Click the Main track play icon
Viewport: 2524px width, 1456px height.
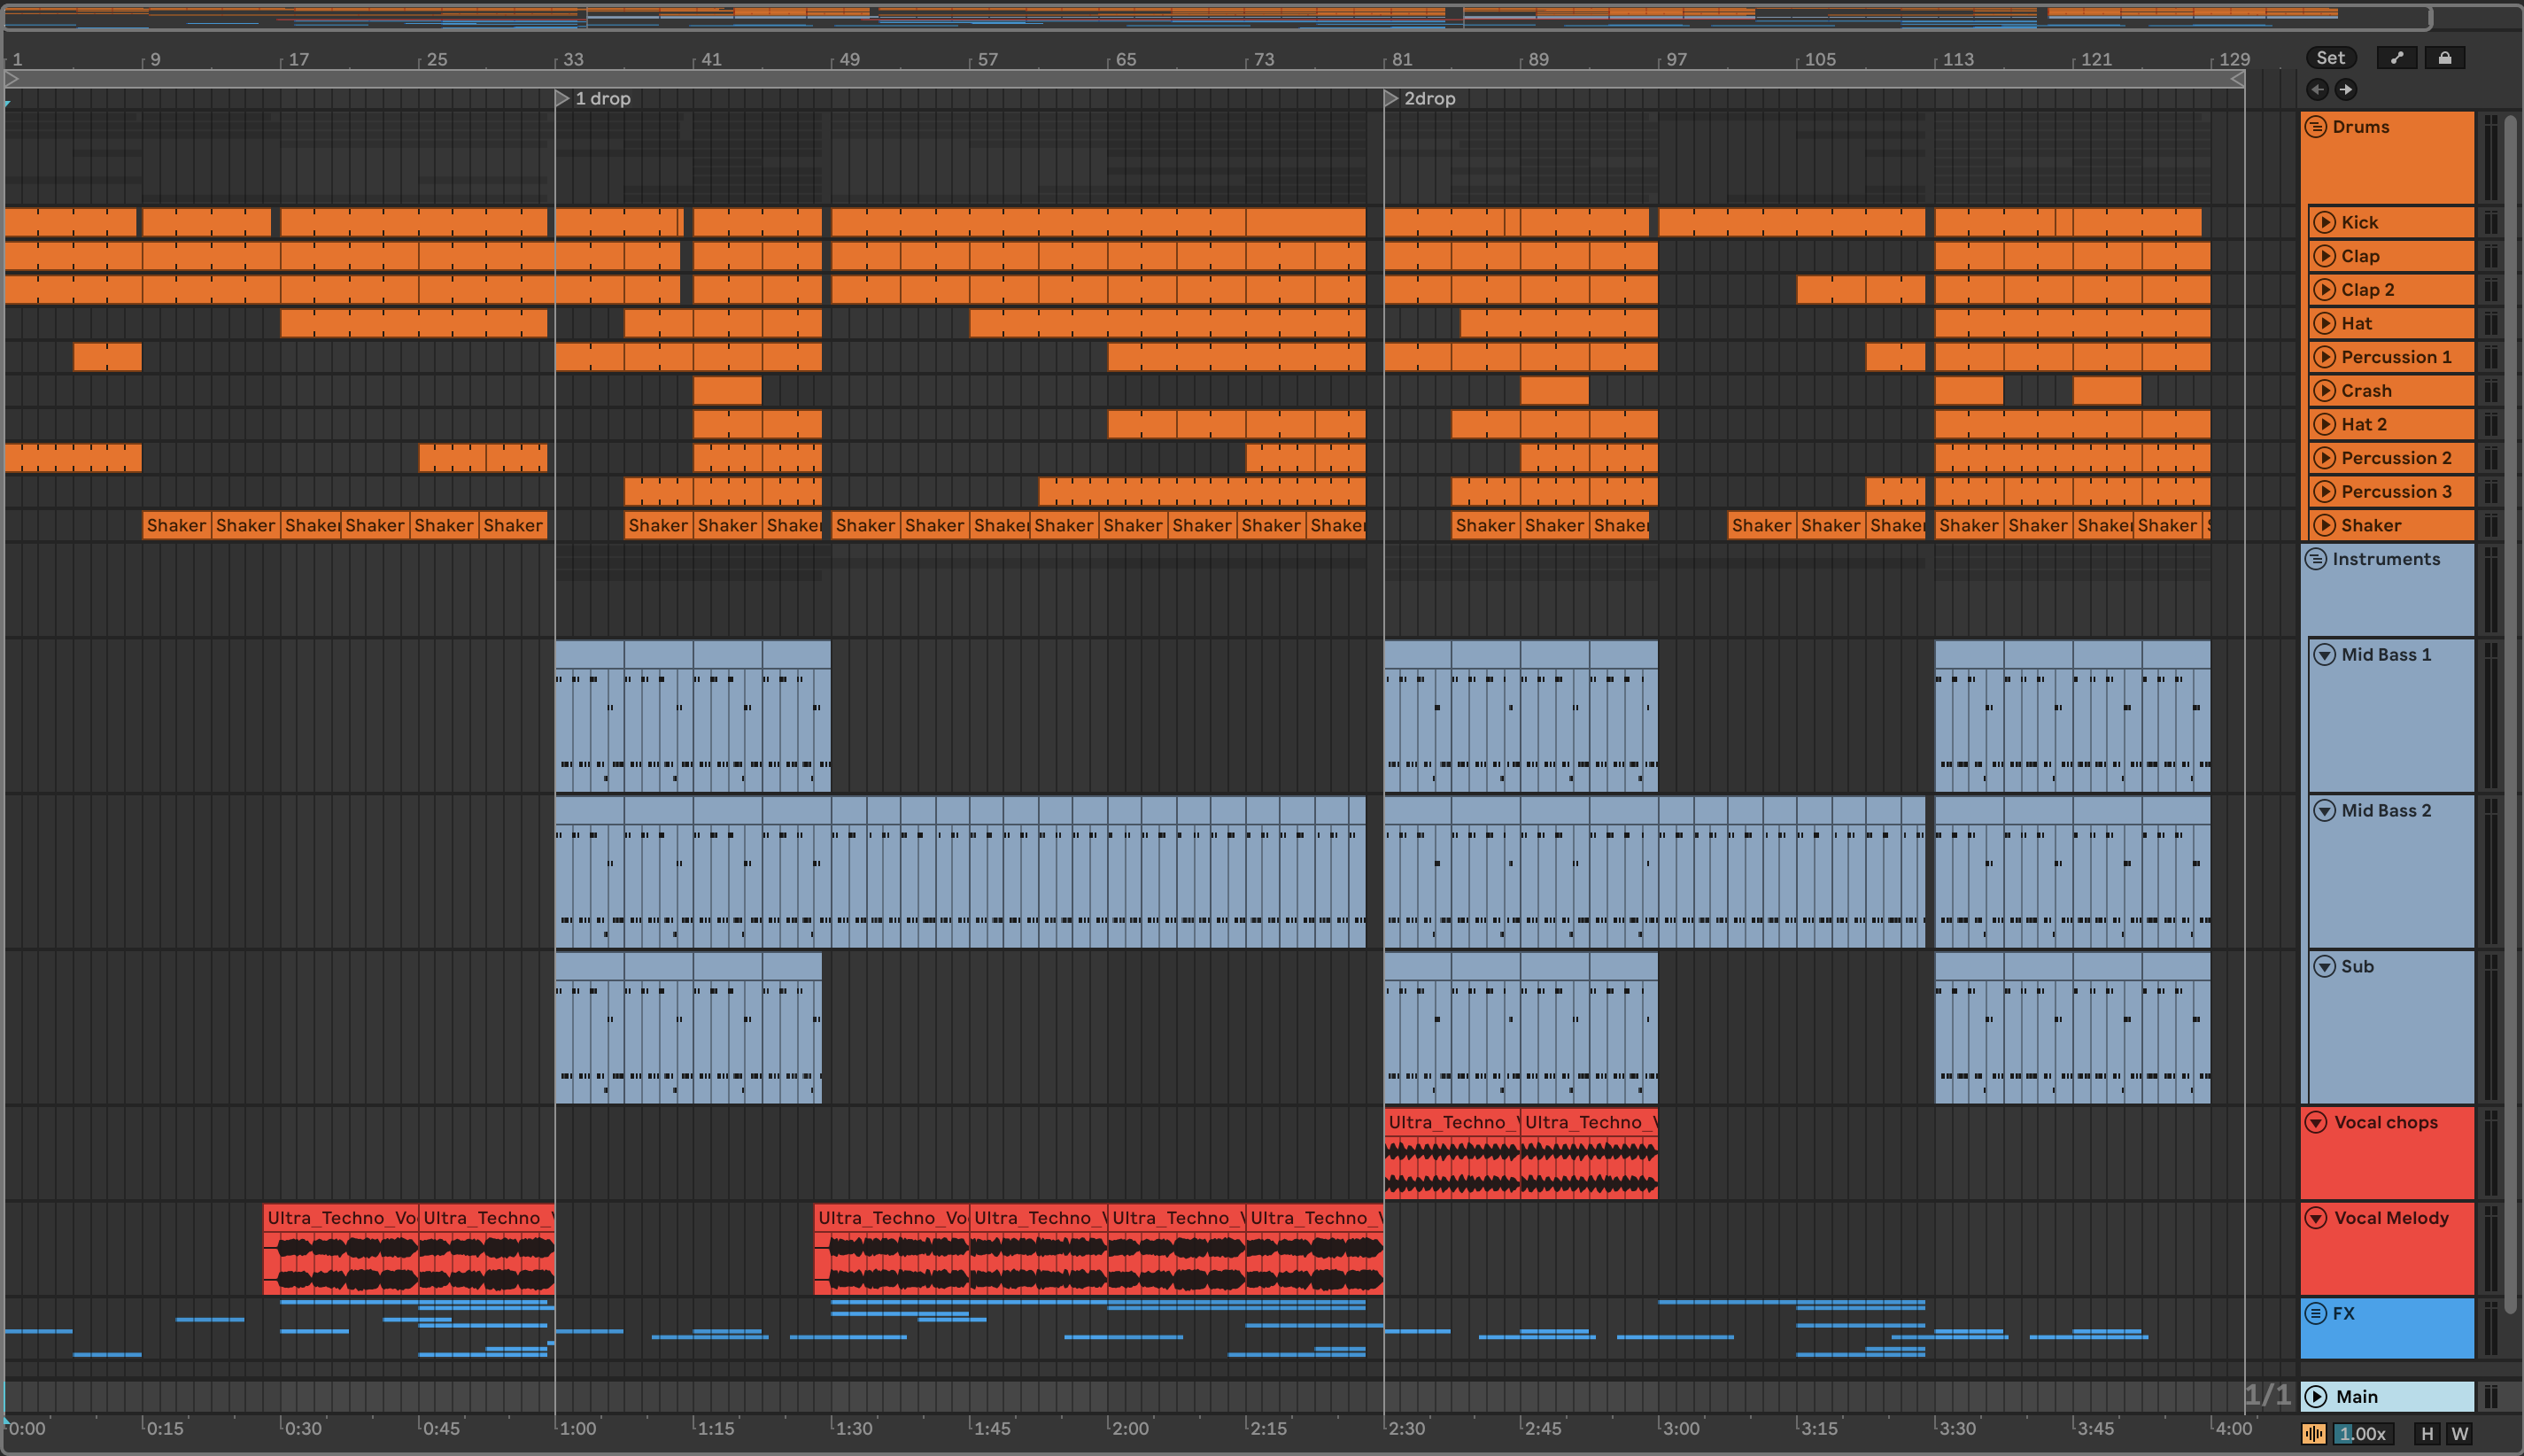(x=2316, y=1396)
